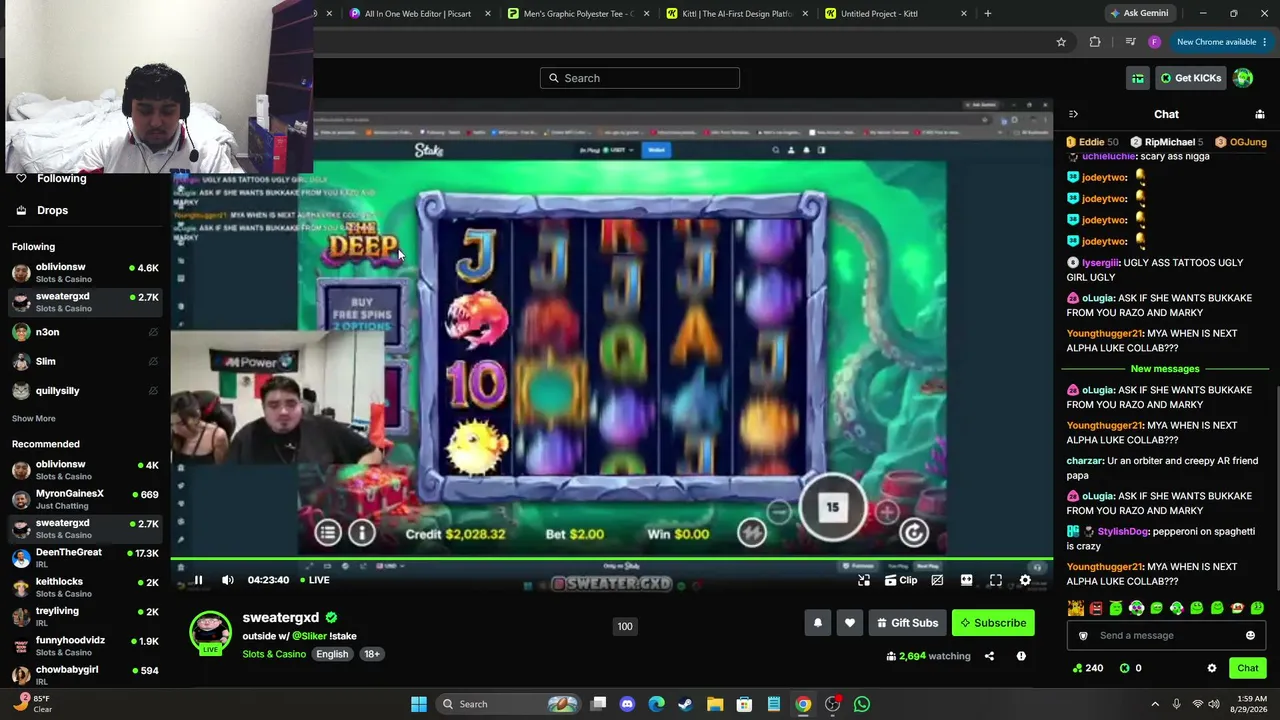Open keithlocks recommended channel
1280x720 pixels.
coord(85,587)
